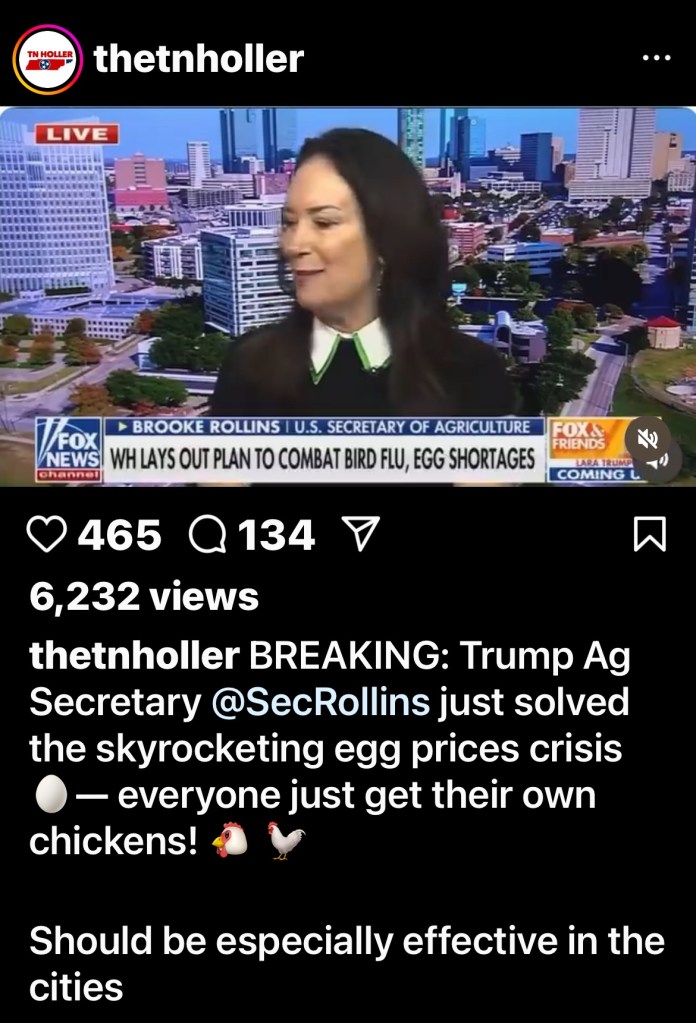Image resolution: width=696 pixels, height=1023 pixels.
Task: Tap the bird flu headline banner
Action: pos(323,459)
